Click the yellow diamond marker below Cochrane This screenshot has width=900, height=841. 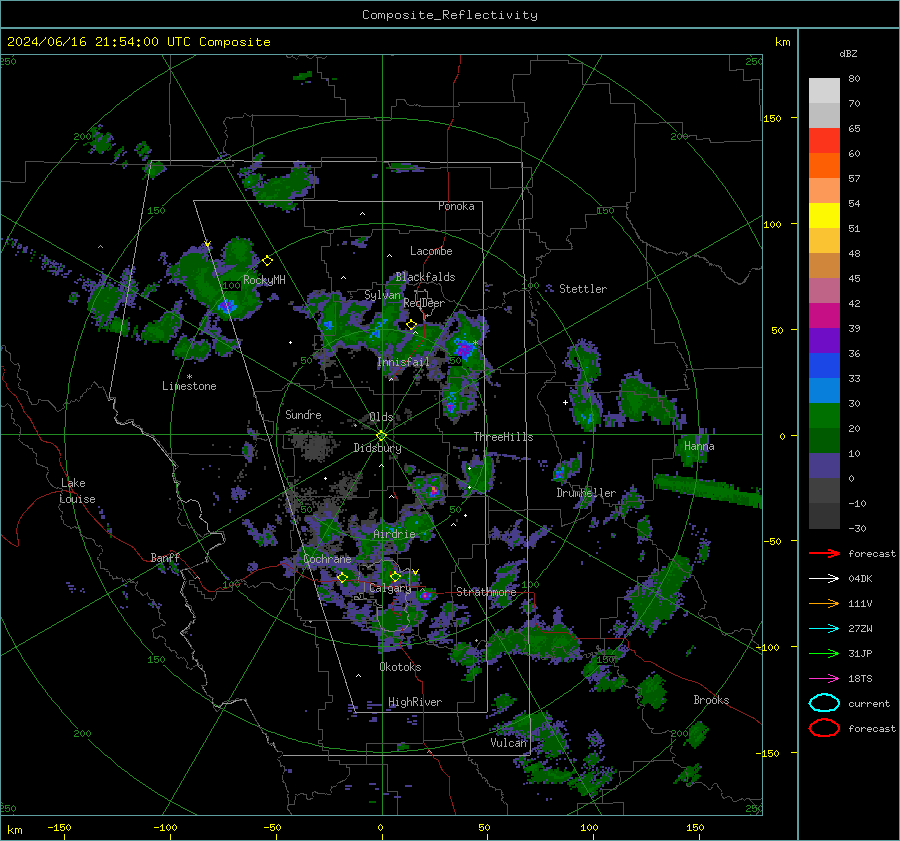click(x=343, y=577)
